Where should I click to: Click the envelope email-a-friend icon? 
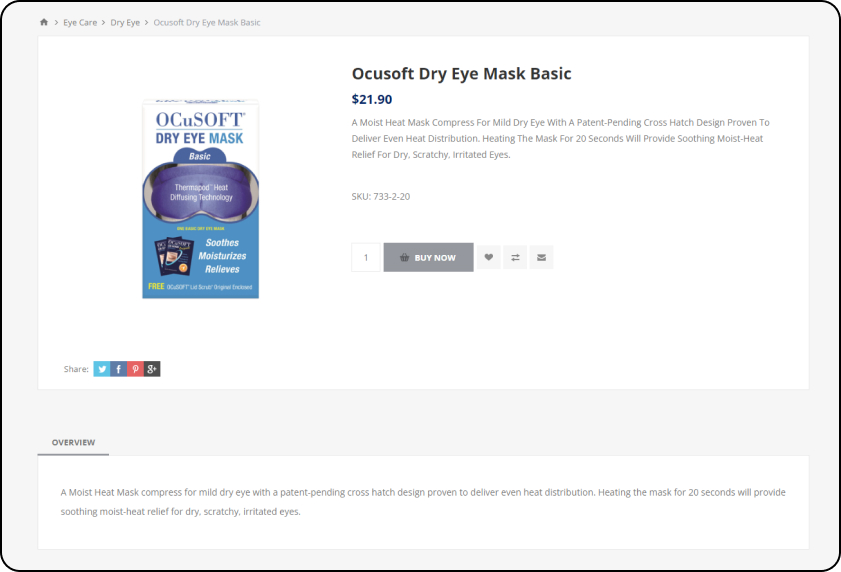(x=541, y=258)
